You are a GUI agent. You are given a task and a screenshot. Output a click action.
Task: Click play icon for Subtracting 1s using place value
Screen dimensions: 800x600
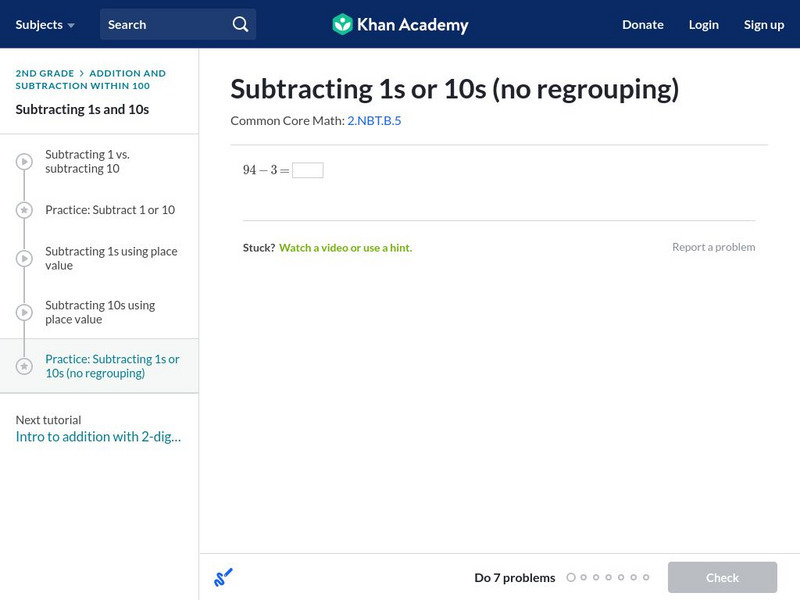(24, 259)
